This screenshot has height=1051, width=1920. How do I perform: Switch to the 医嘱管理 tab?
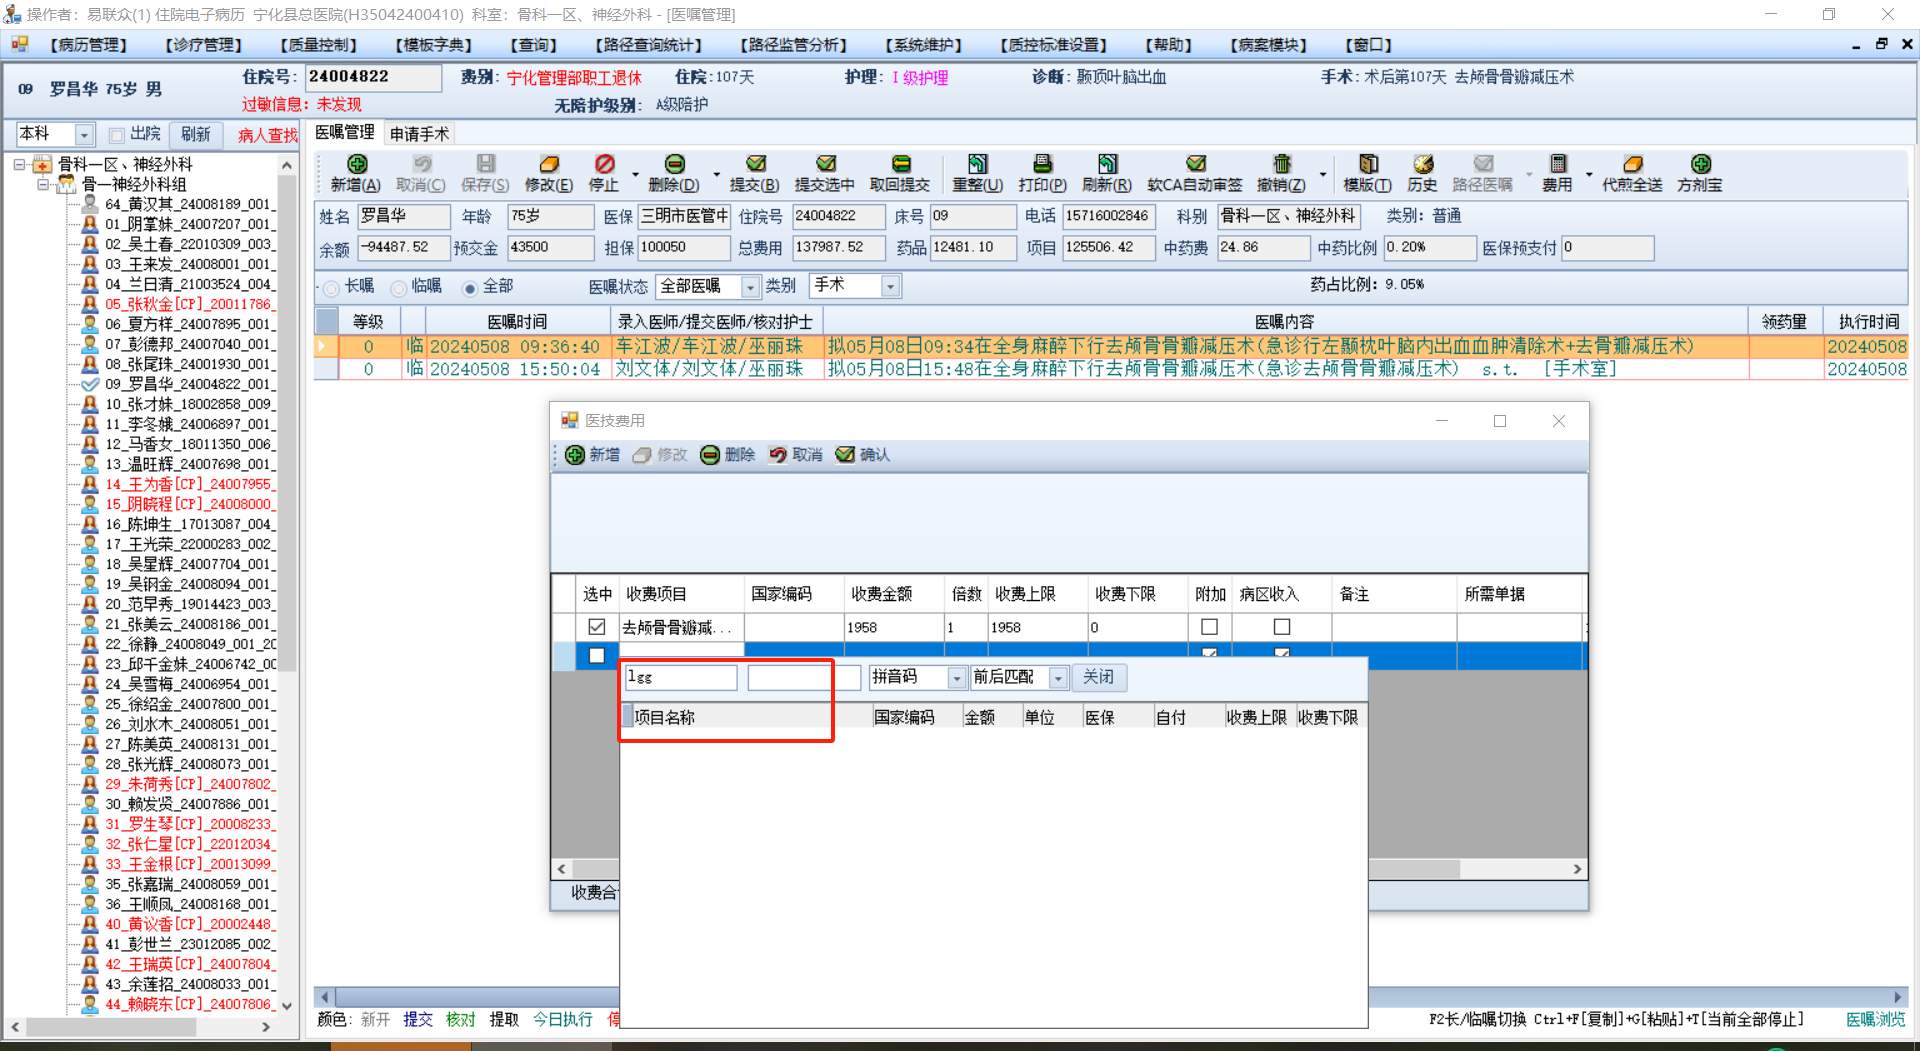click(x=345, y=133)
